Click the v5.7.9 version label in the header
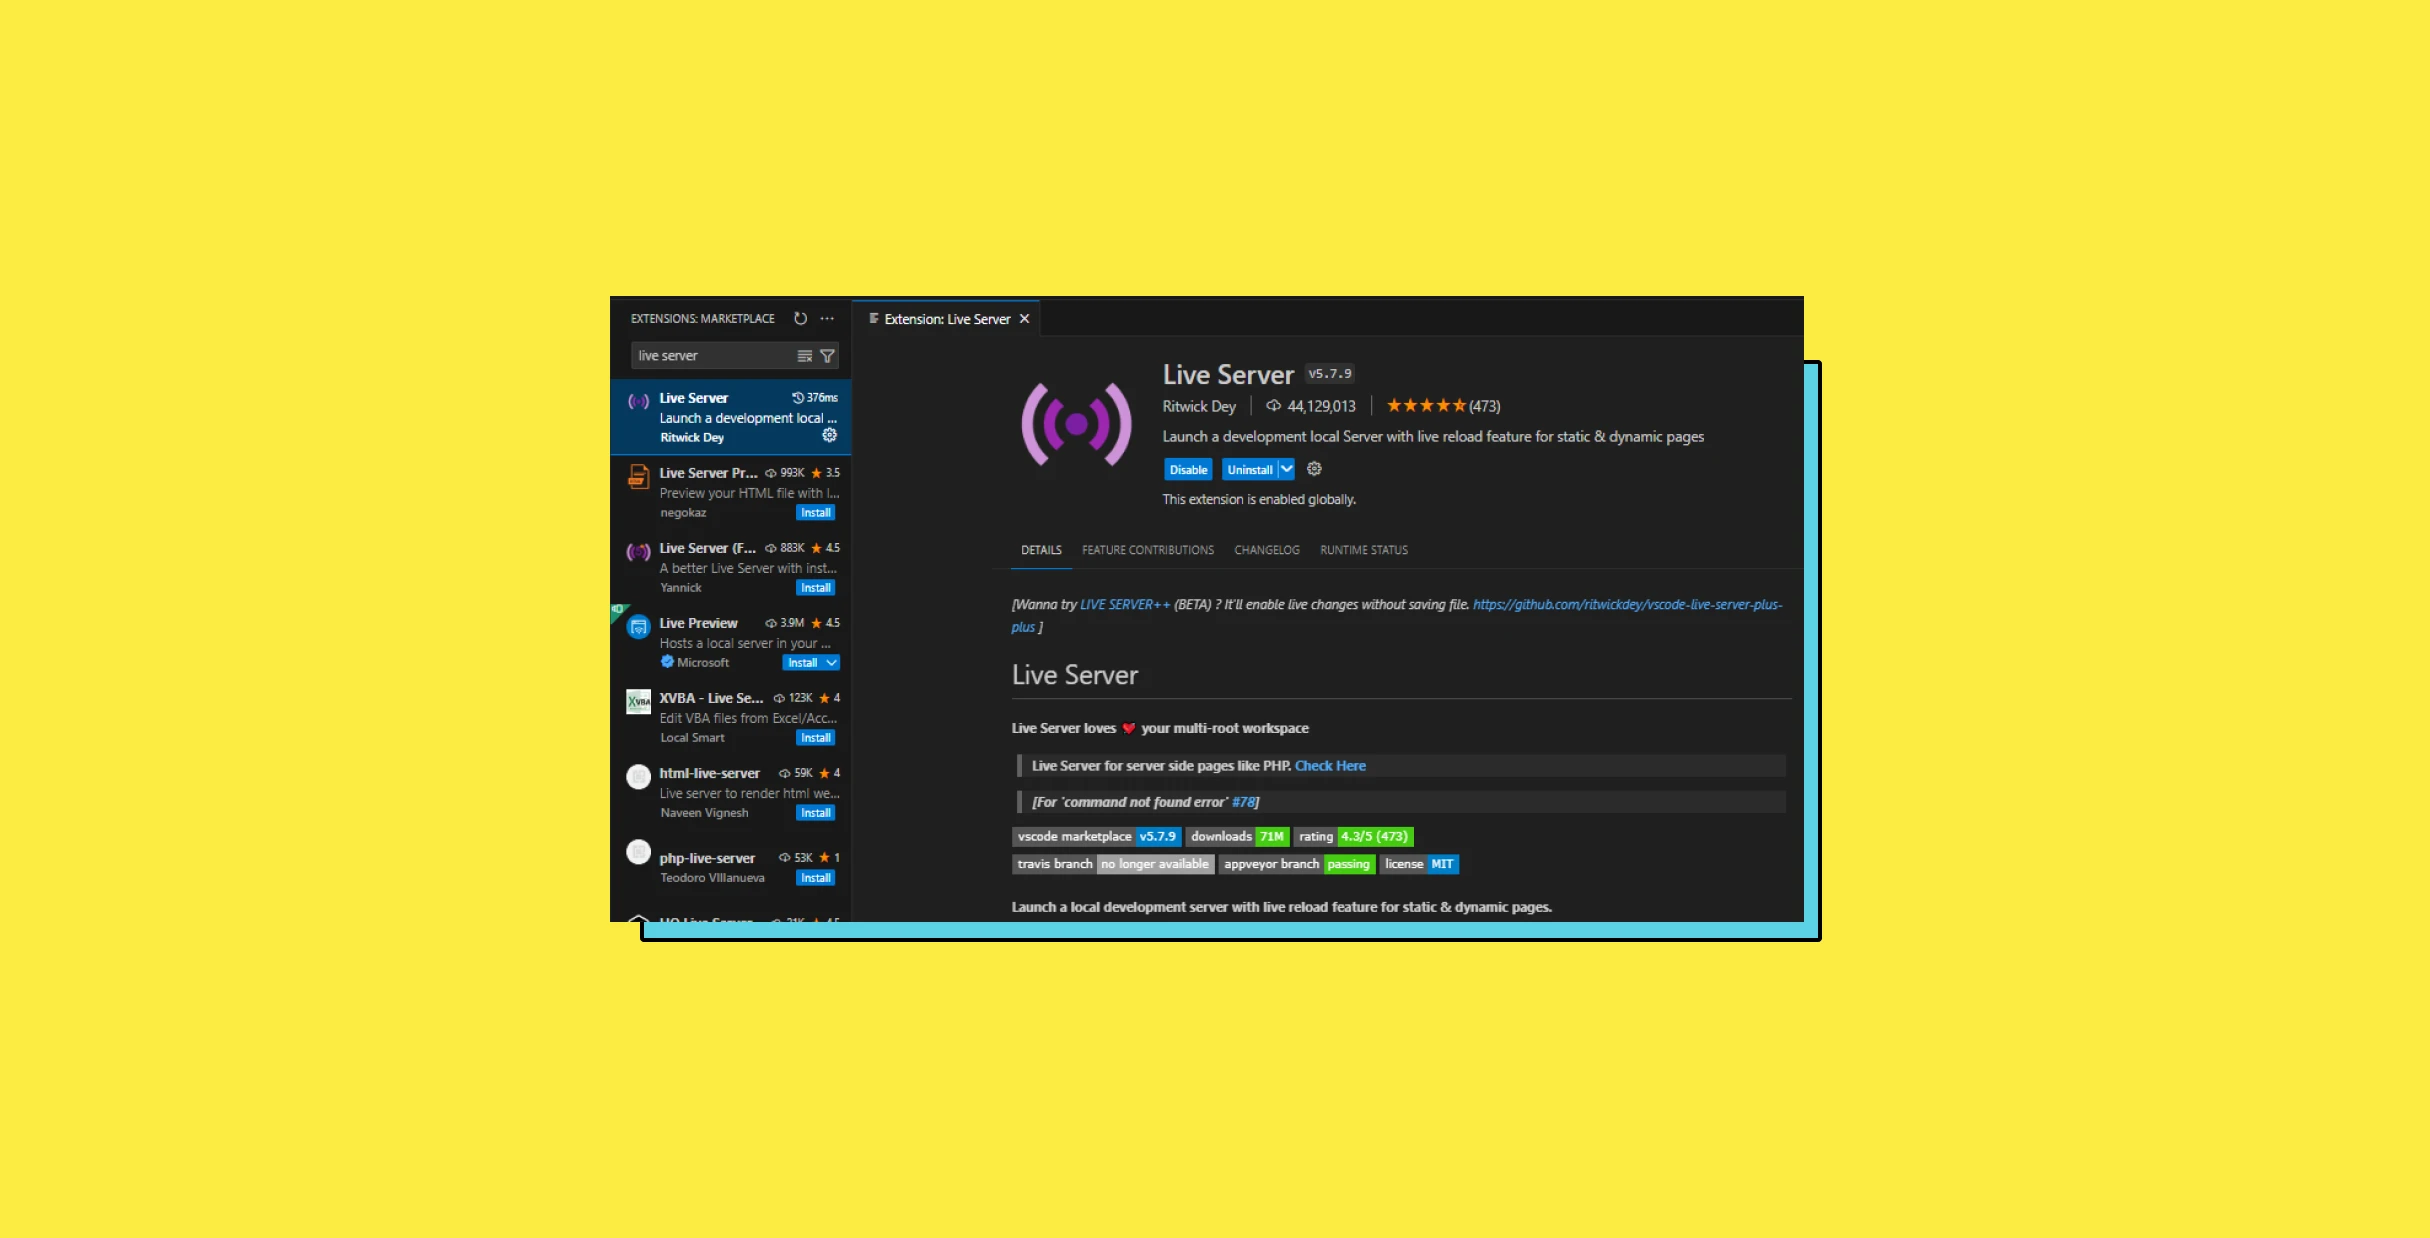2430x1238 pixels. coord(1330,374)
